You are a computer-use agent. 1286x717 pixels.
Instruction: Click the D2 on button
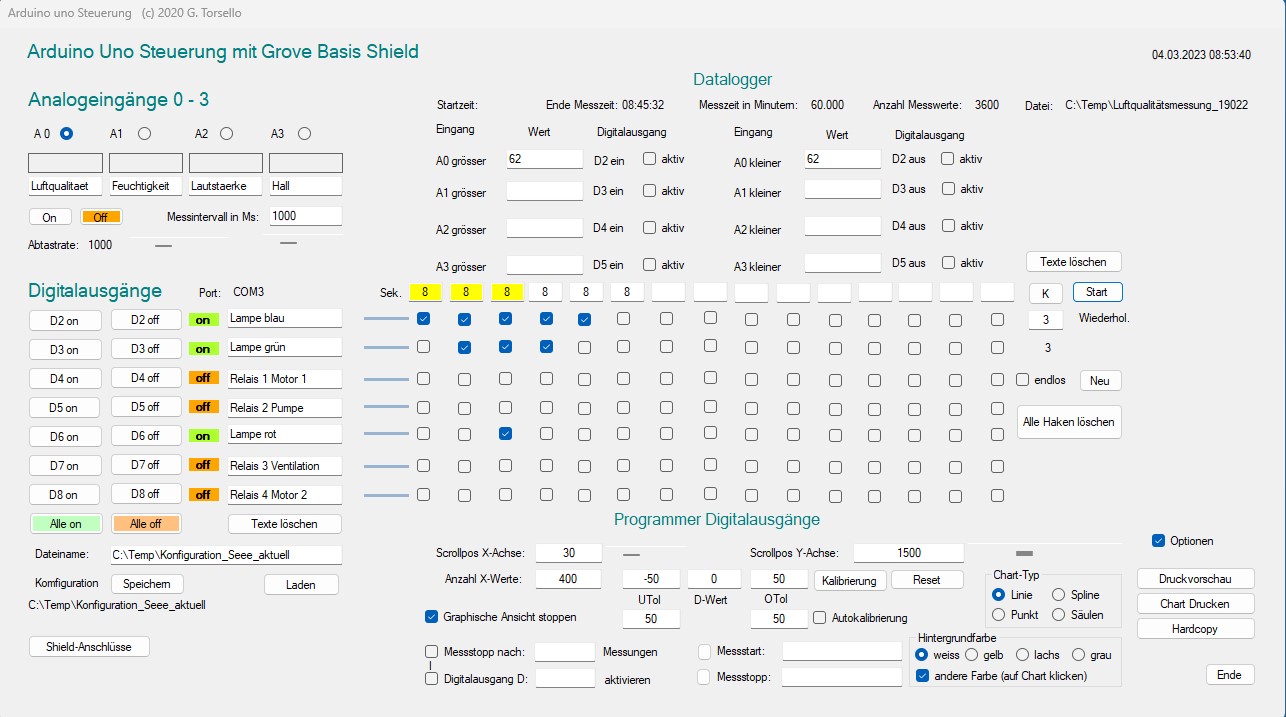point(66,320)
